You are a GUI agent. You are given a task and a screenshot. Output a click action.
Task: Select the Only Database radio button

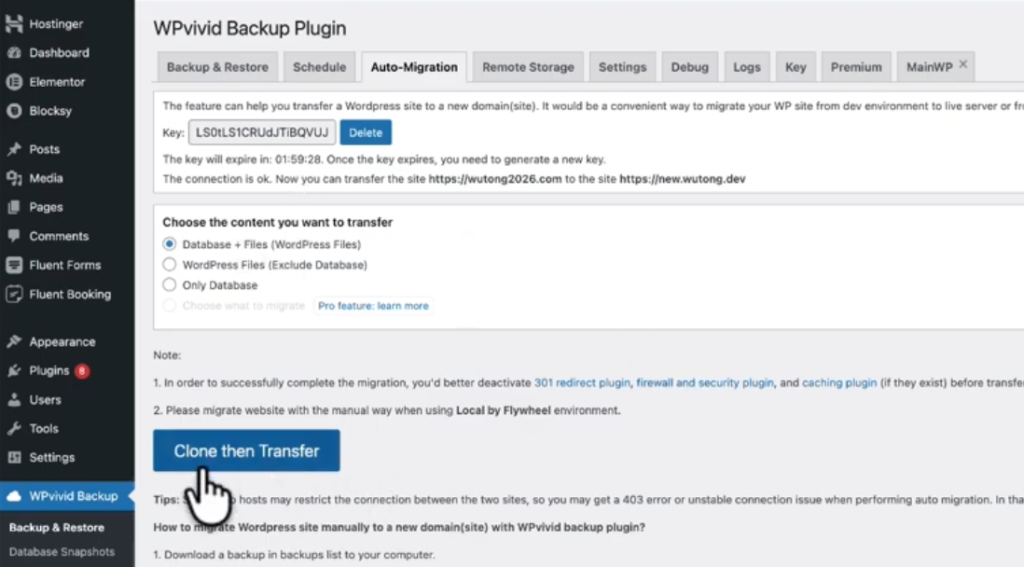(169, 285)
